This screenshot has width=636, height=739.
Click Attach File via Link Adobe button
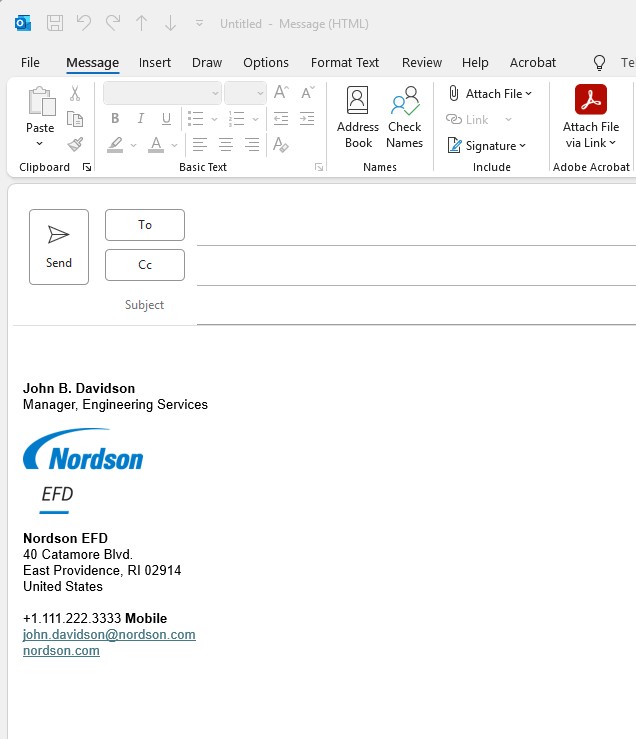591,116
